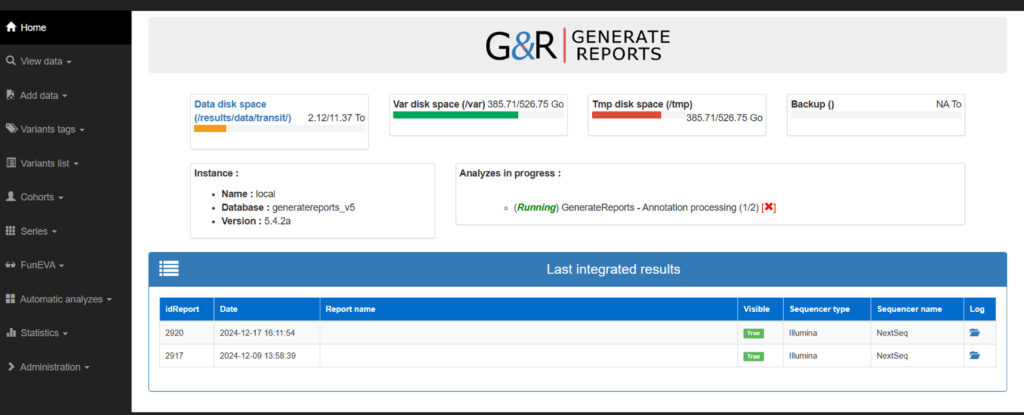Open log folder for report 2917
This screenshot has width=1024, height=415.
(x=974, y=356)
